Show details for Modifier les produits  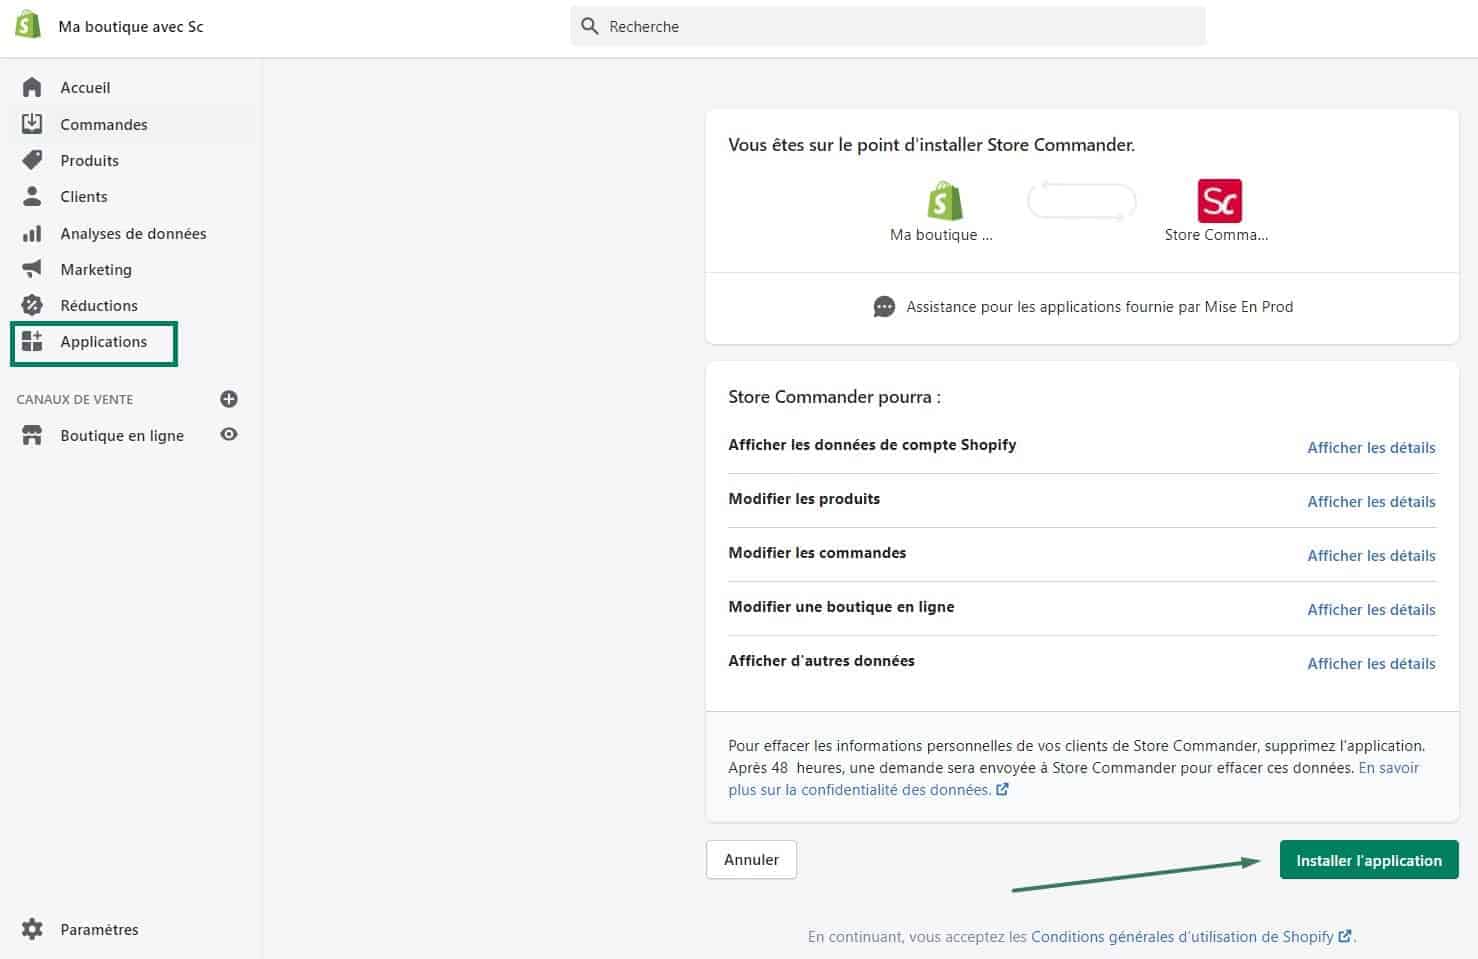pos(1371,502)
